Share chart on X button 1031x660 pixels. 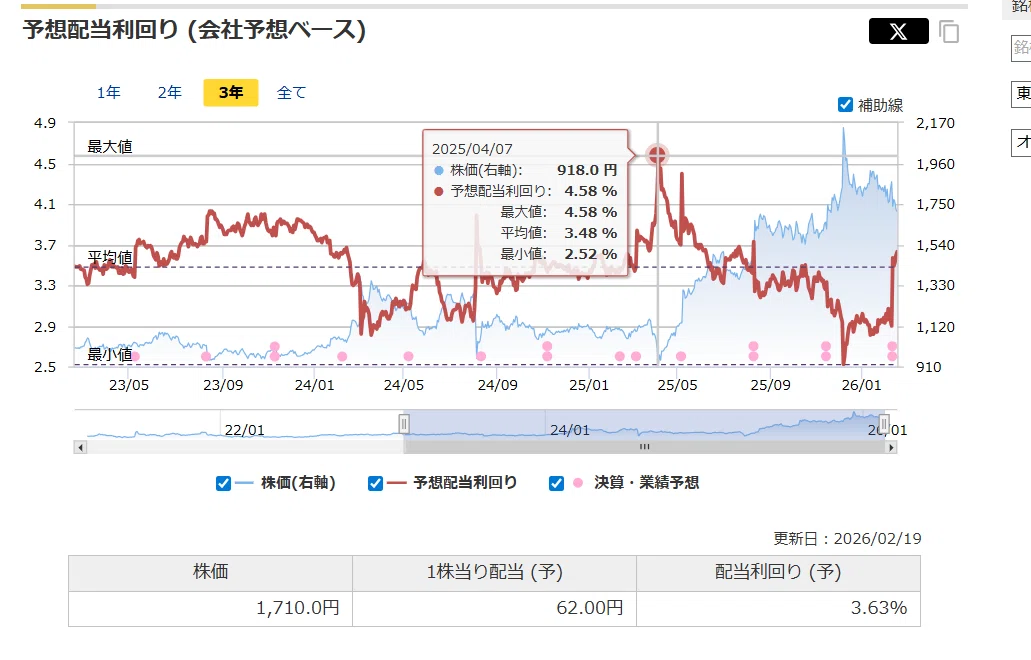tap(898, 31)
